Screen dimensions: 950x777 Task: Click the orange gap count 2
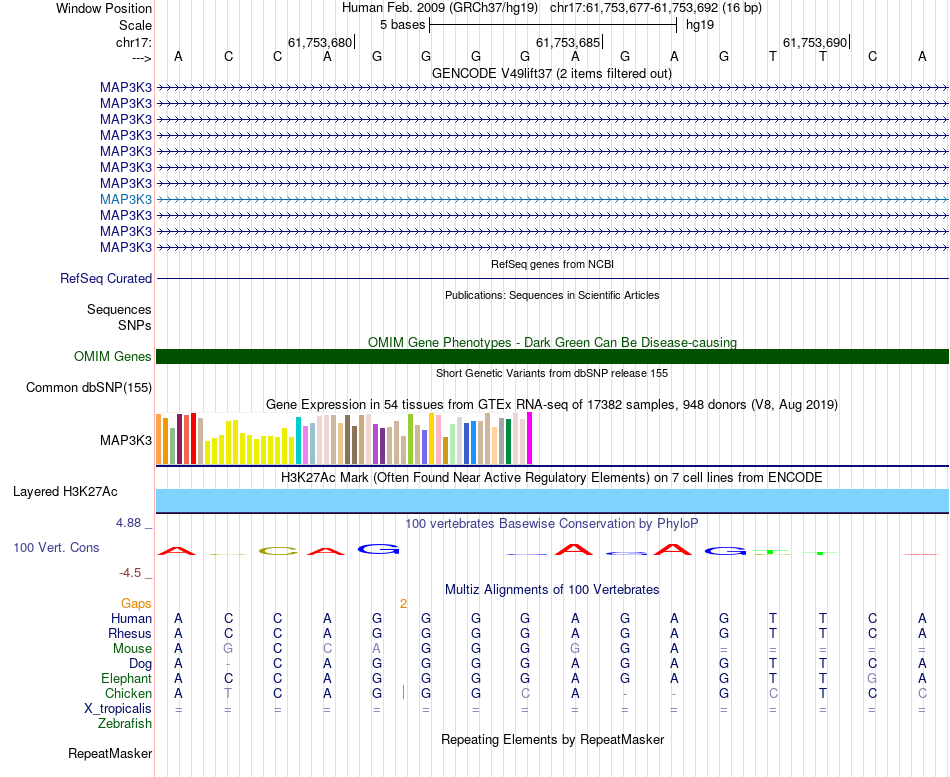tap(404, 604)
